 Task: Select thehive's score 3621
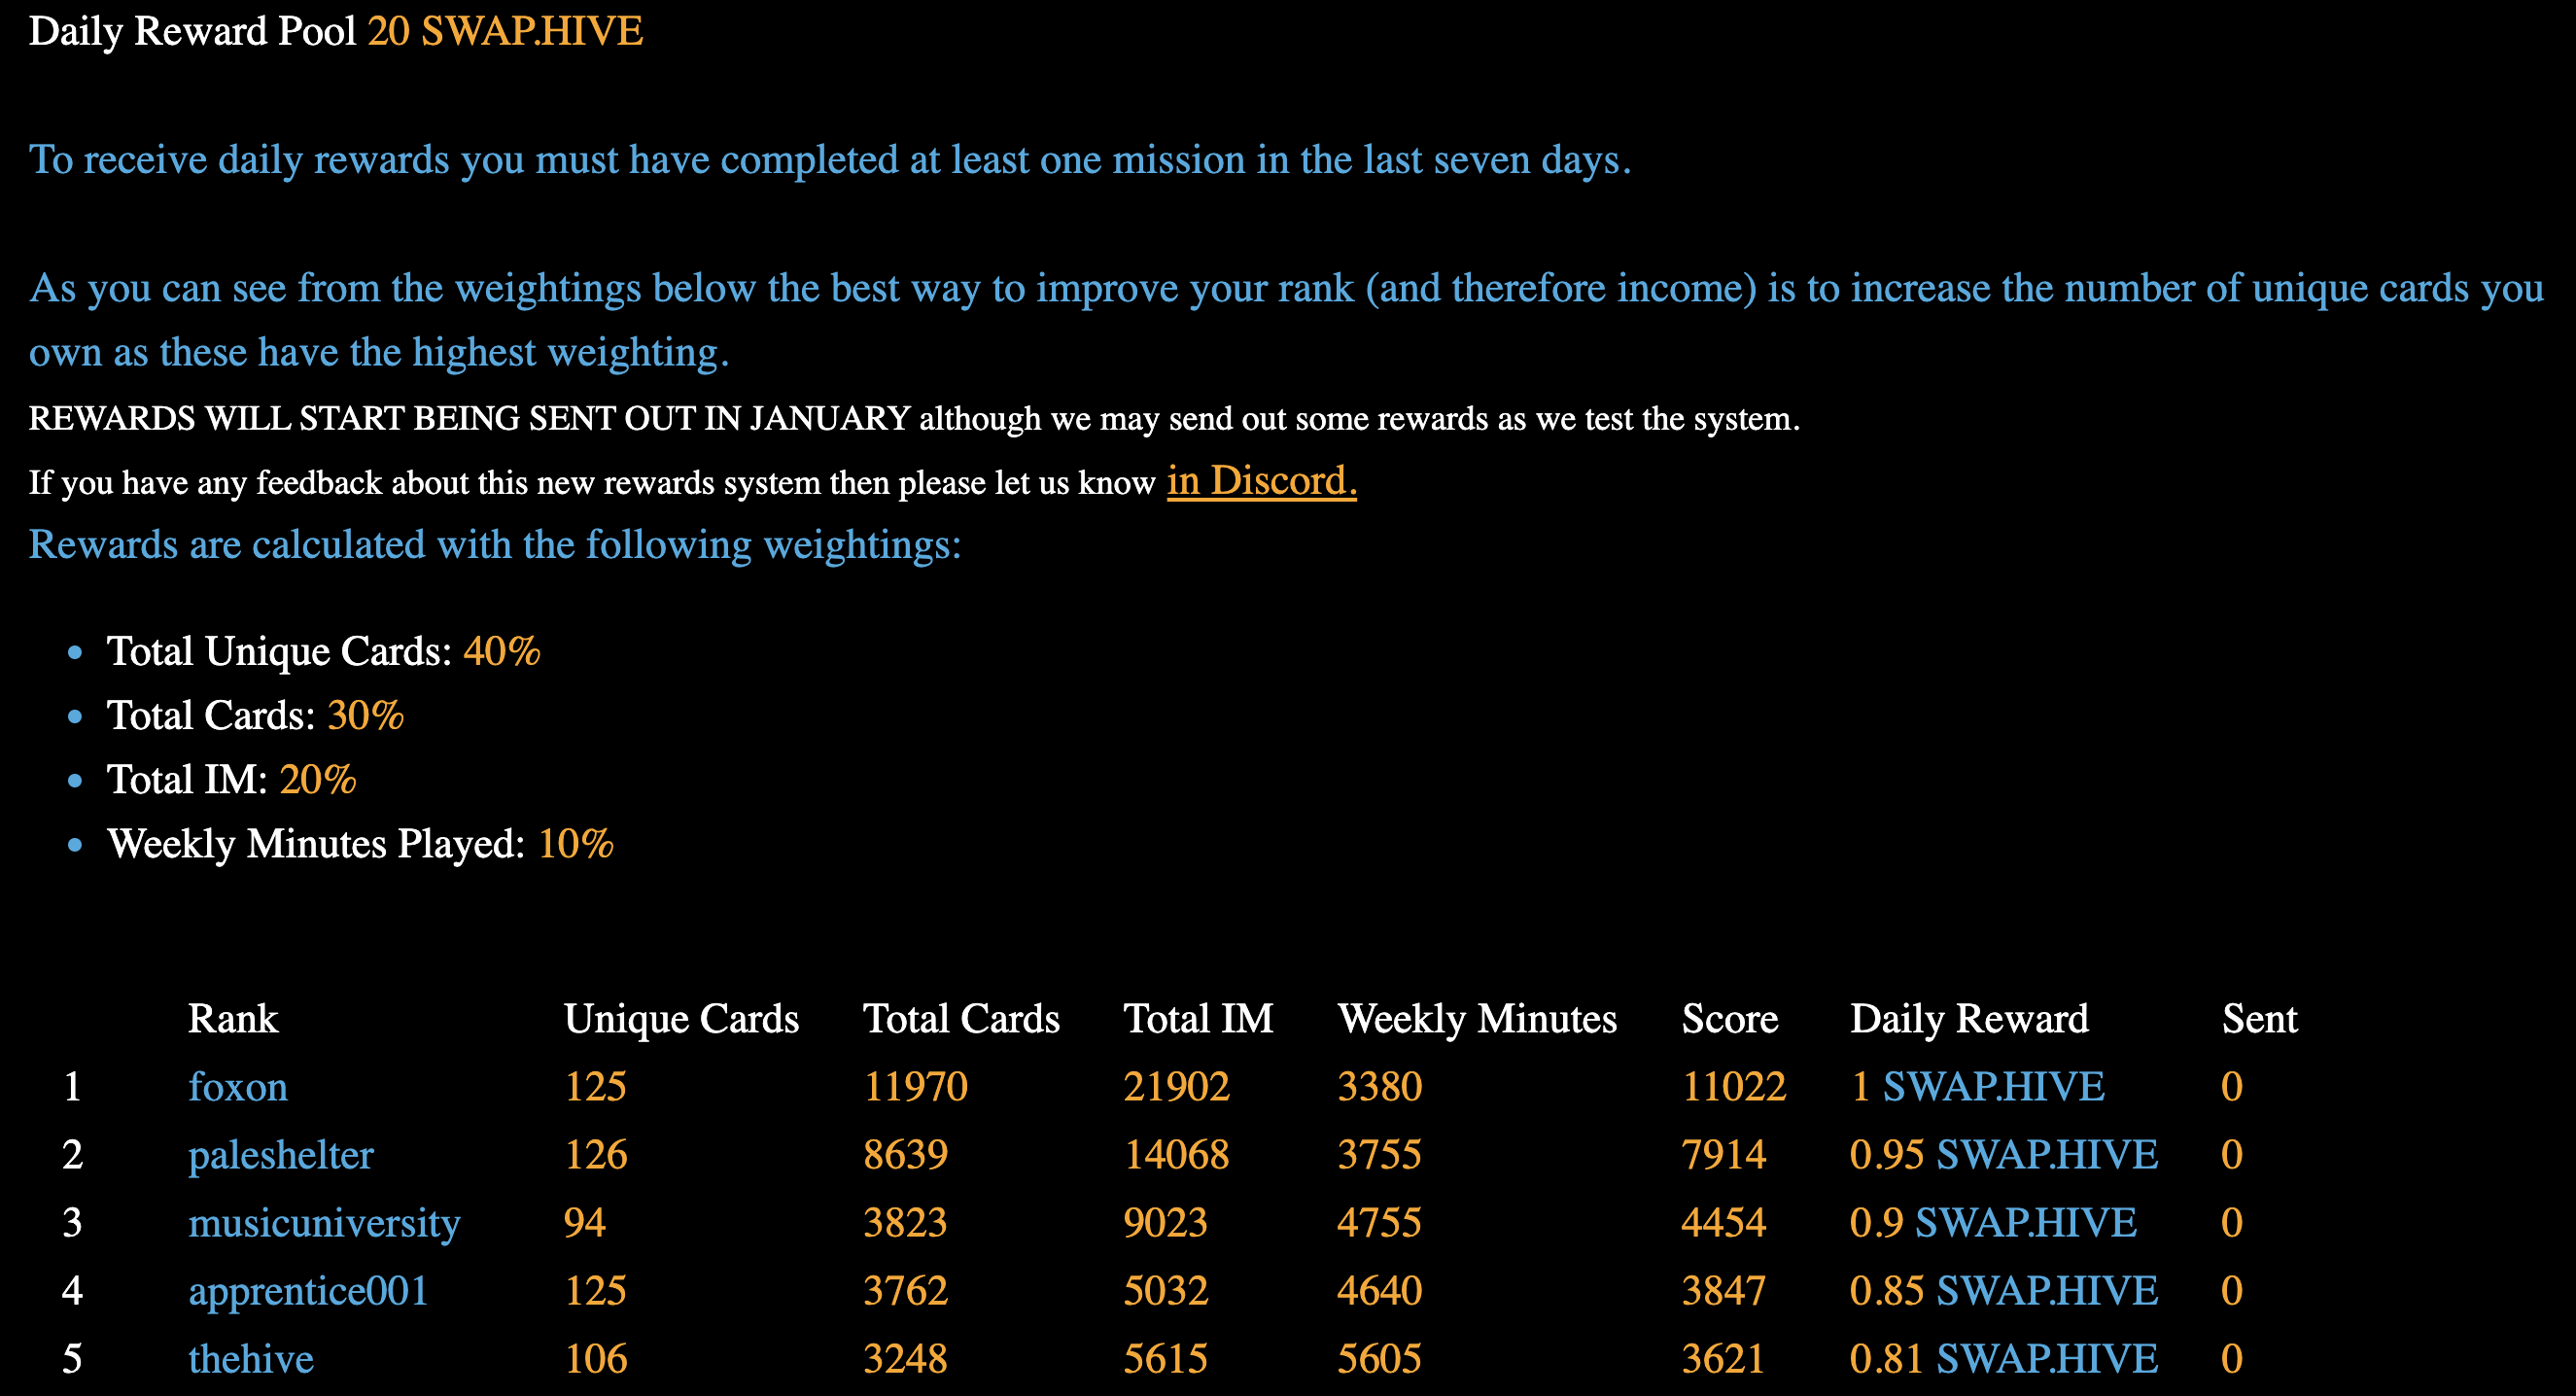tap(1723, 1359)
